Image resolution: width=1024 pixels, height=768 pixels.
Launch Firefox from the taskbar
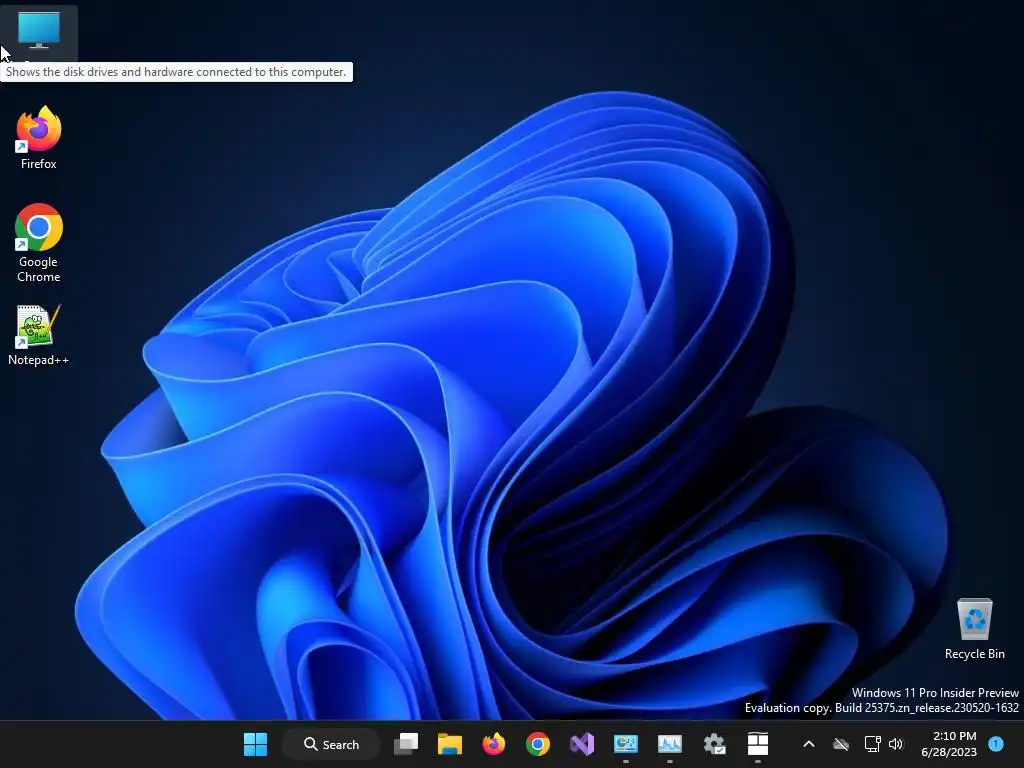(x=494, y=744)
